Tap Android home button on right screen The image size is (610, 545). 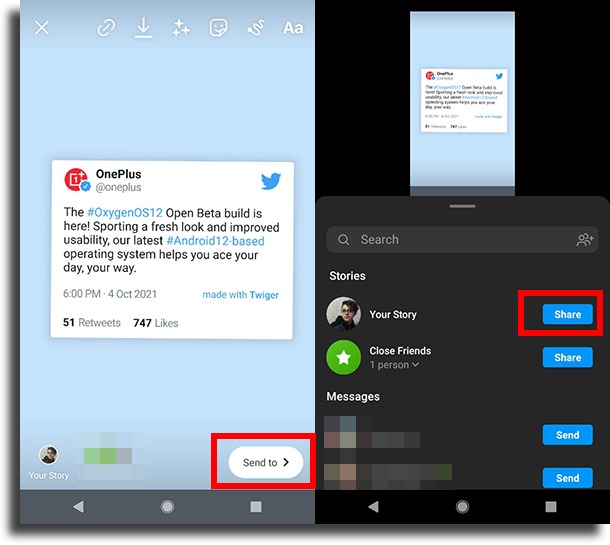(x=462, y=507)
